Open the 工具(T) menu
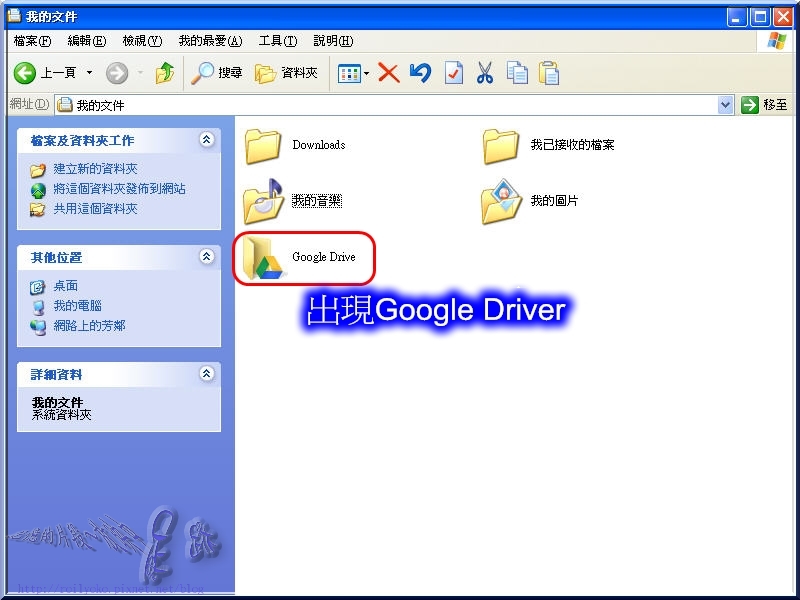Image resolution: width=800 pixels, height=600 pixels. (278, 41)
